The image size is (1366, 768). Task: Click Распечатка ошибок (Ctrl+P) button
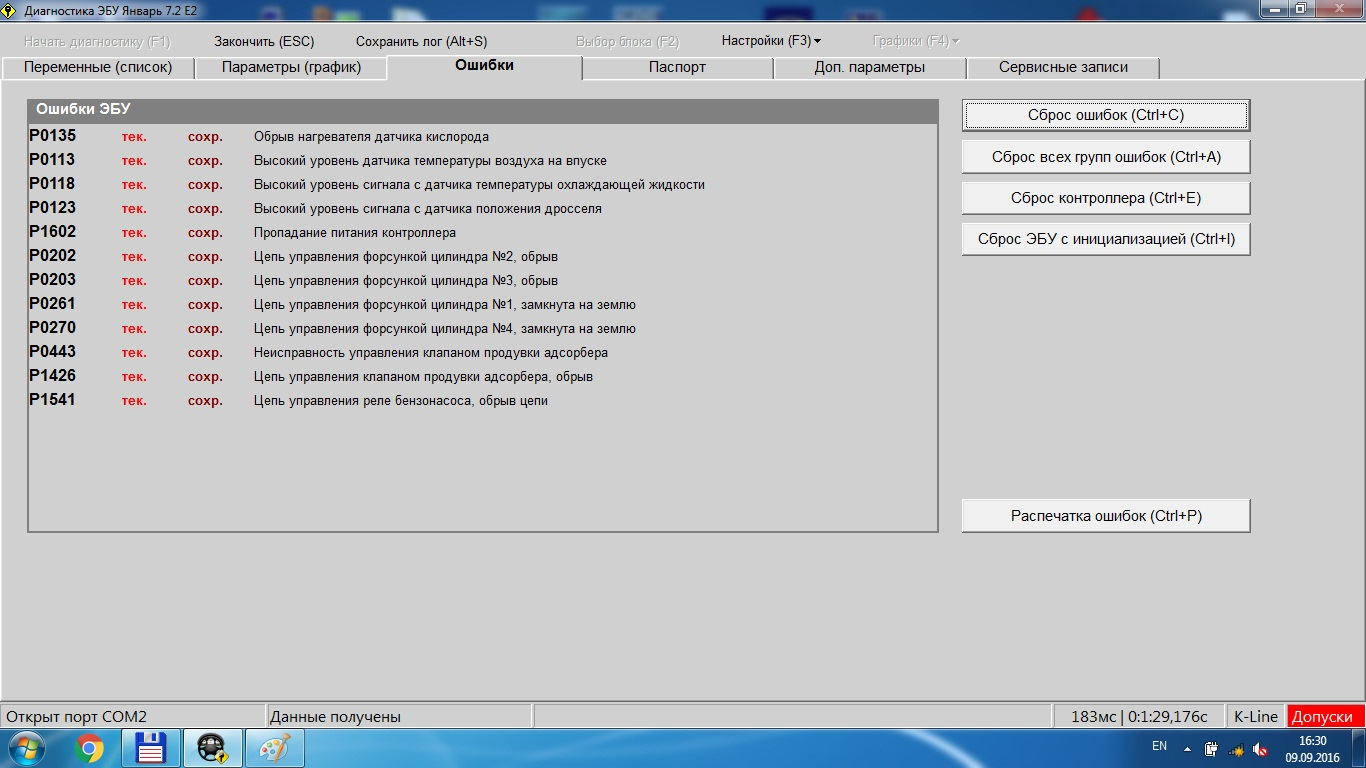(x=1106, y=516)
